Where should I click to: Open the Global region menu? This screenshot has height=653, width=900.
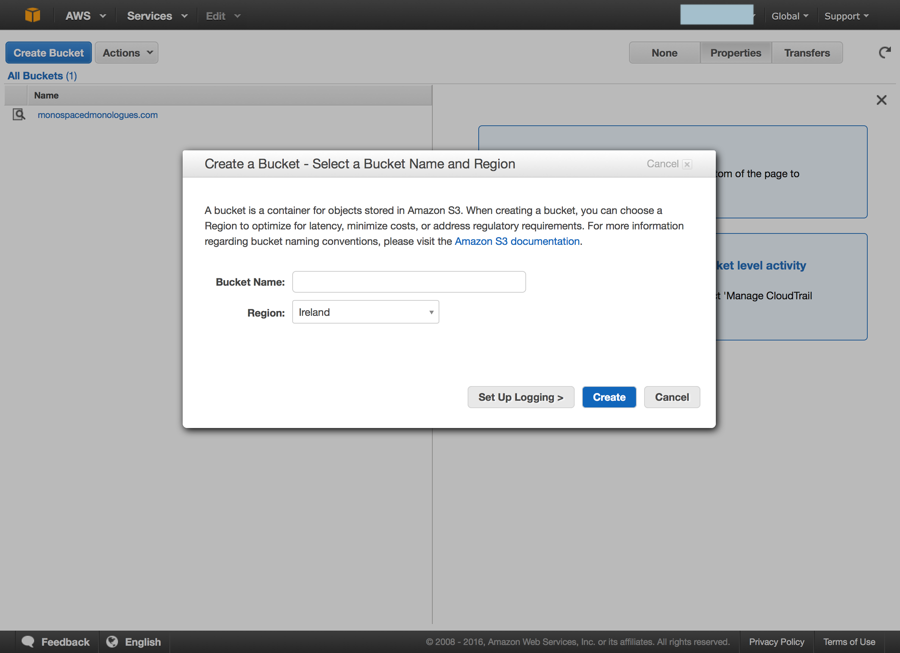[789, 16]
